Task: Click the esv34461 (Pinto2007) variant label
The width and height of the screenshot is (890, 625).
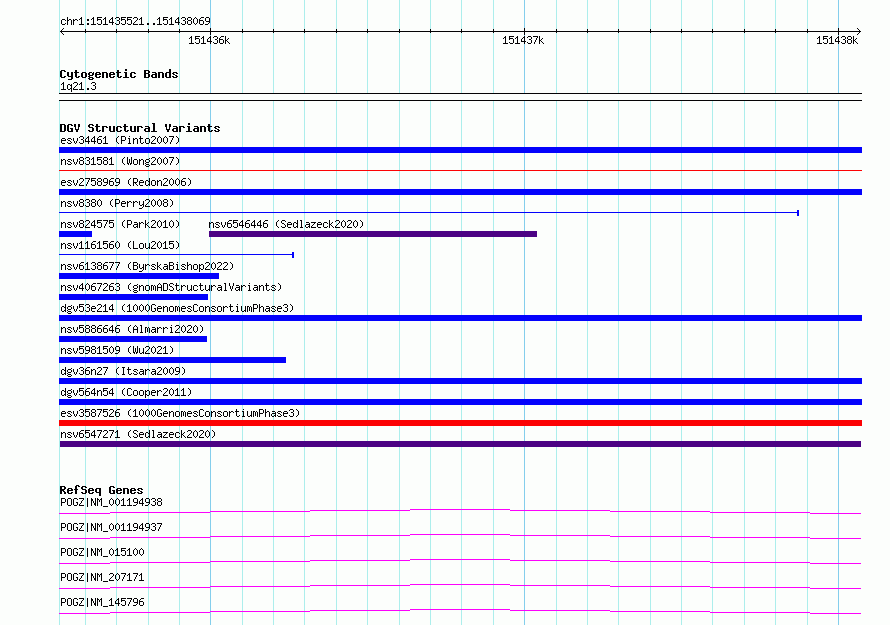Action: click(120, 140)
